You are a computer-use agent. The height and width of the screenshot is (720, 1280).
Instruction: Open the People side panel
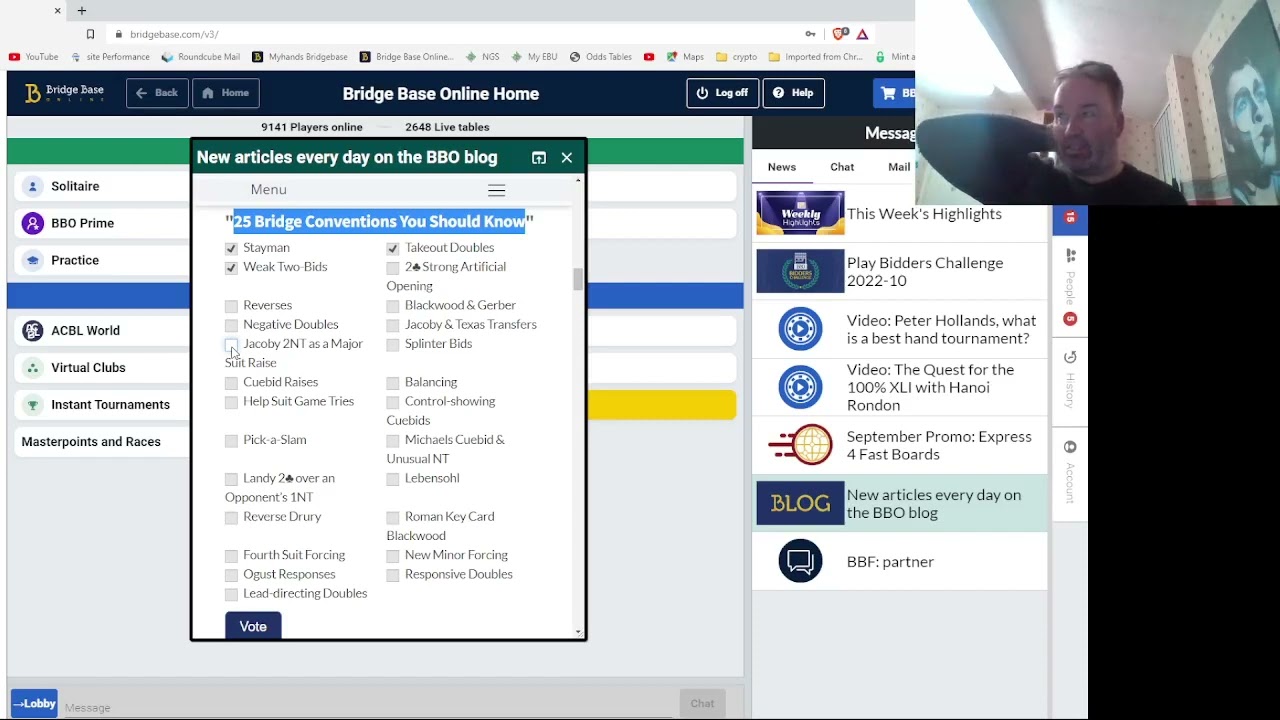point(1070,287)
